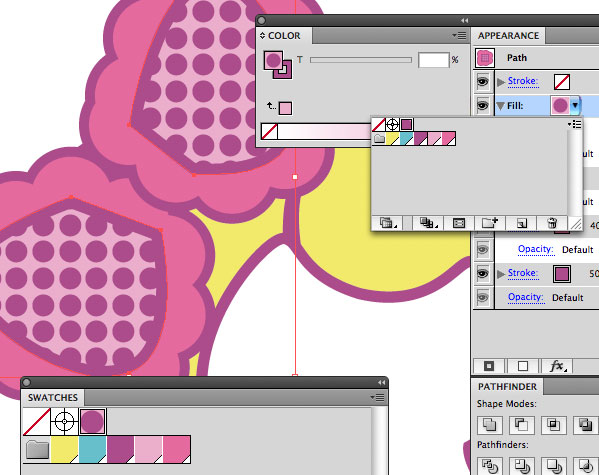Select hot pink swatch in fill popup

448,138
